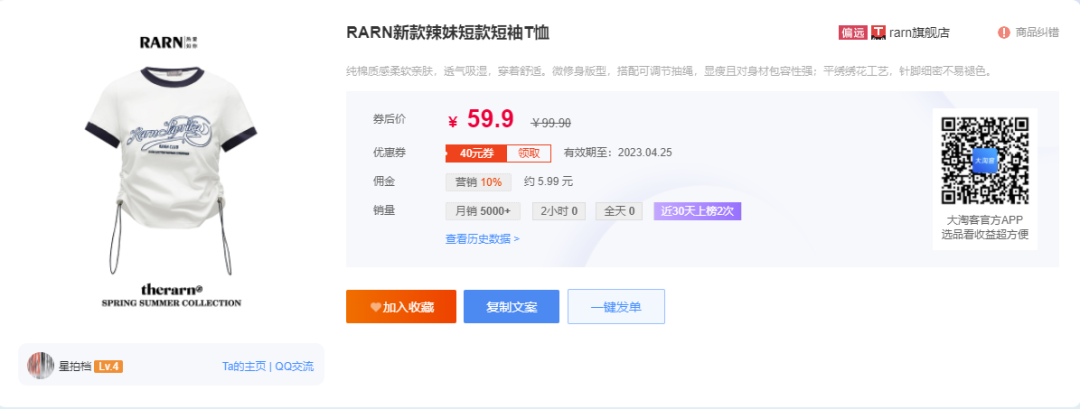Select the 全天 sales tag

(x=618, y=211)
